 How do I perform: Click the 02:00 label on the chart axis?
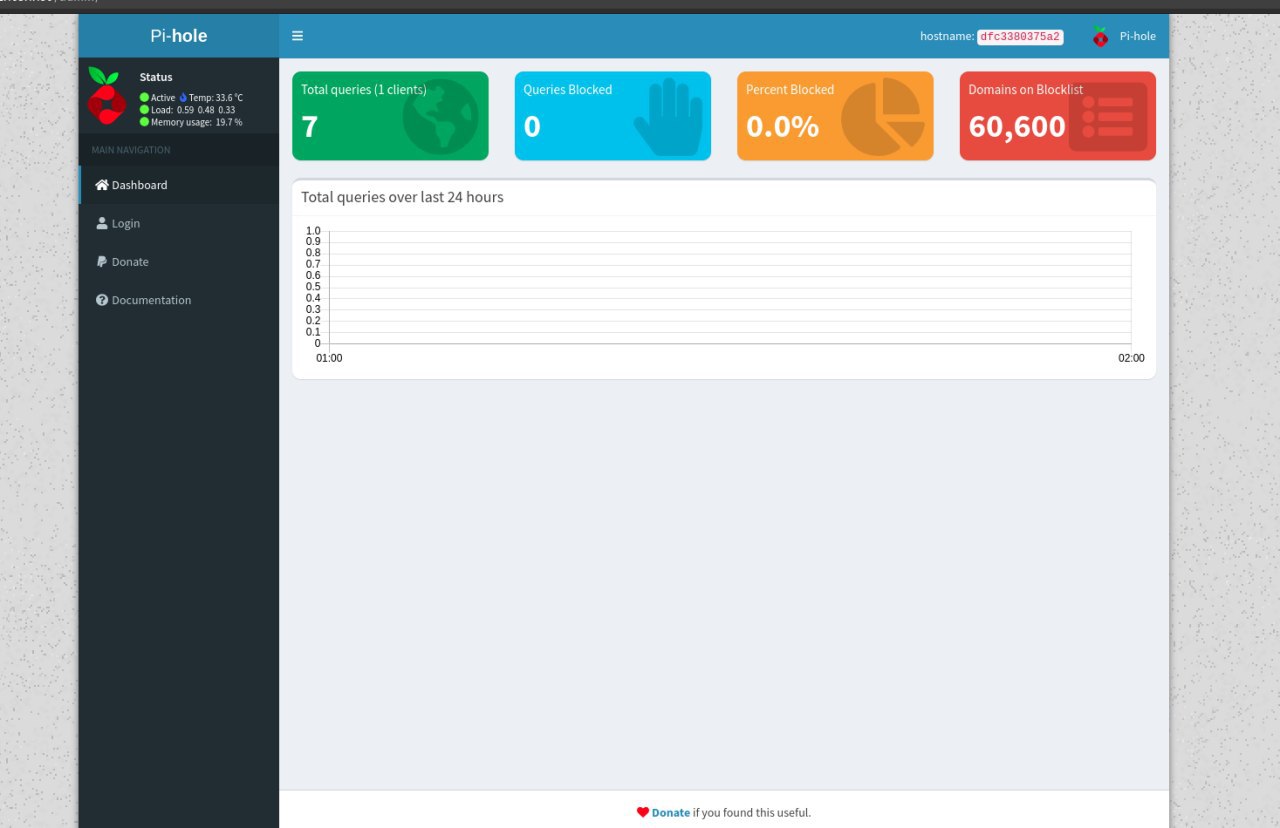click(x=1132, y=358)
